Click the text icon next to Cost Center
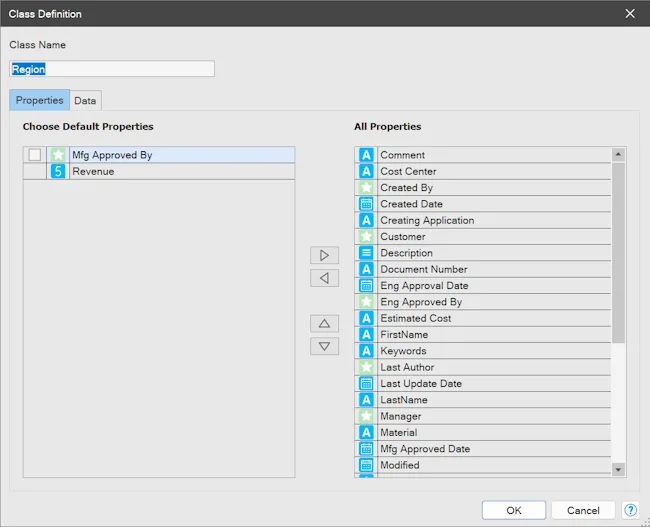The width and height of the screenshot is (650, 527). 366,171
